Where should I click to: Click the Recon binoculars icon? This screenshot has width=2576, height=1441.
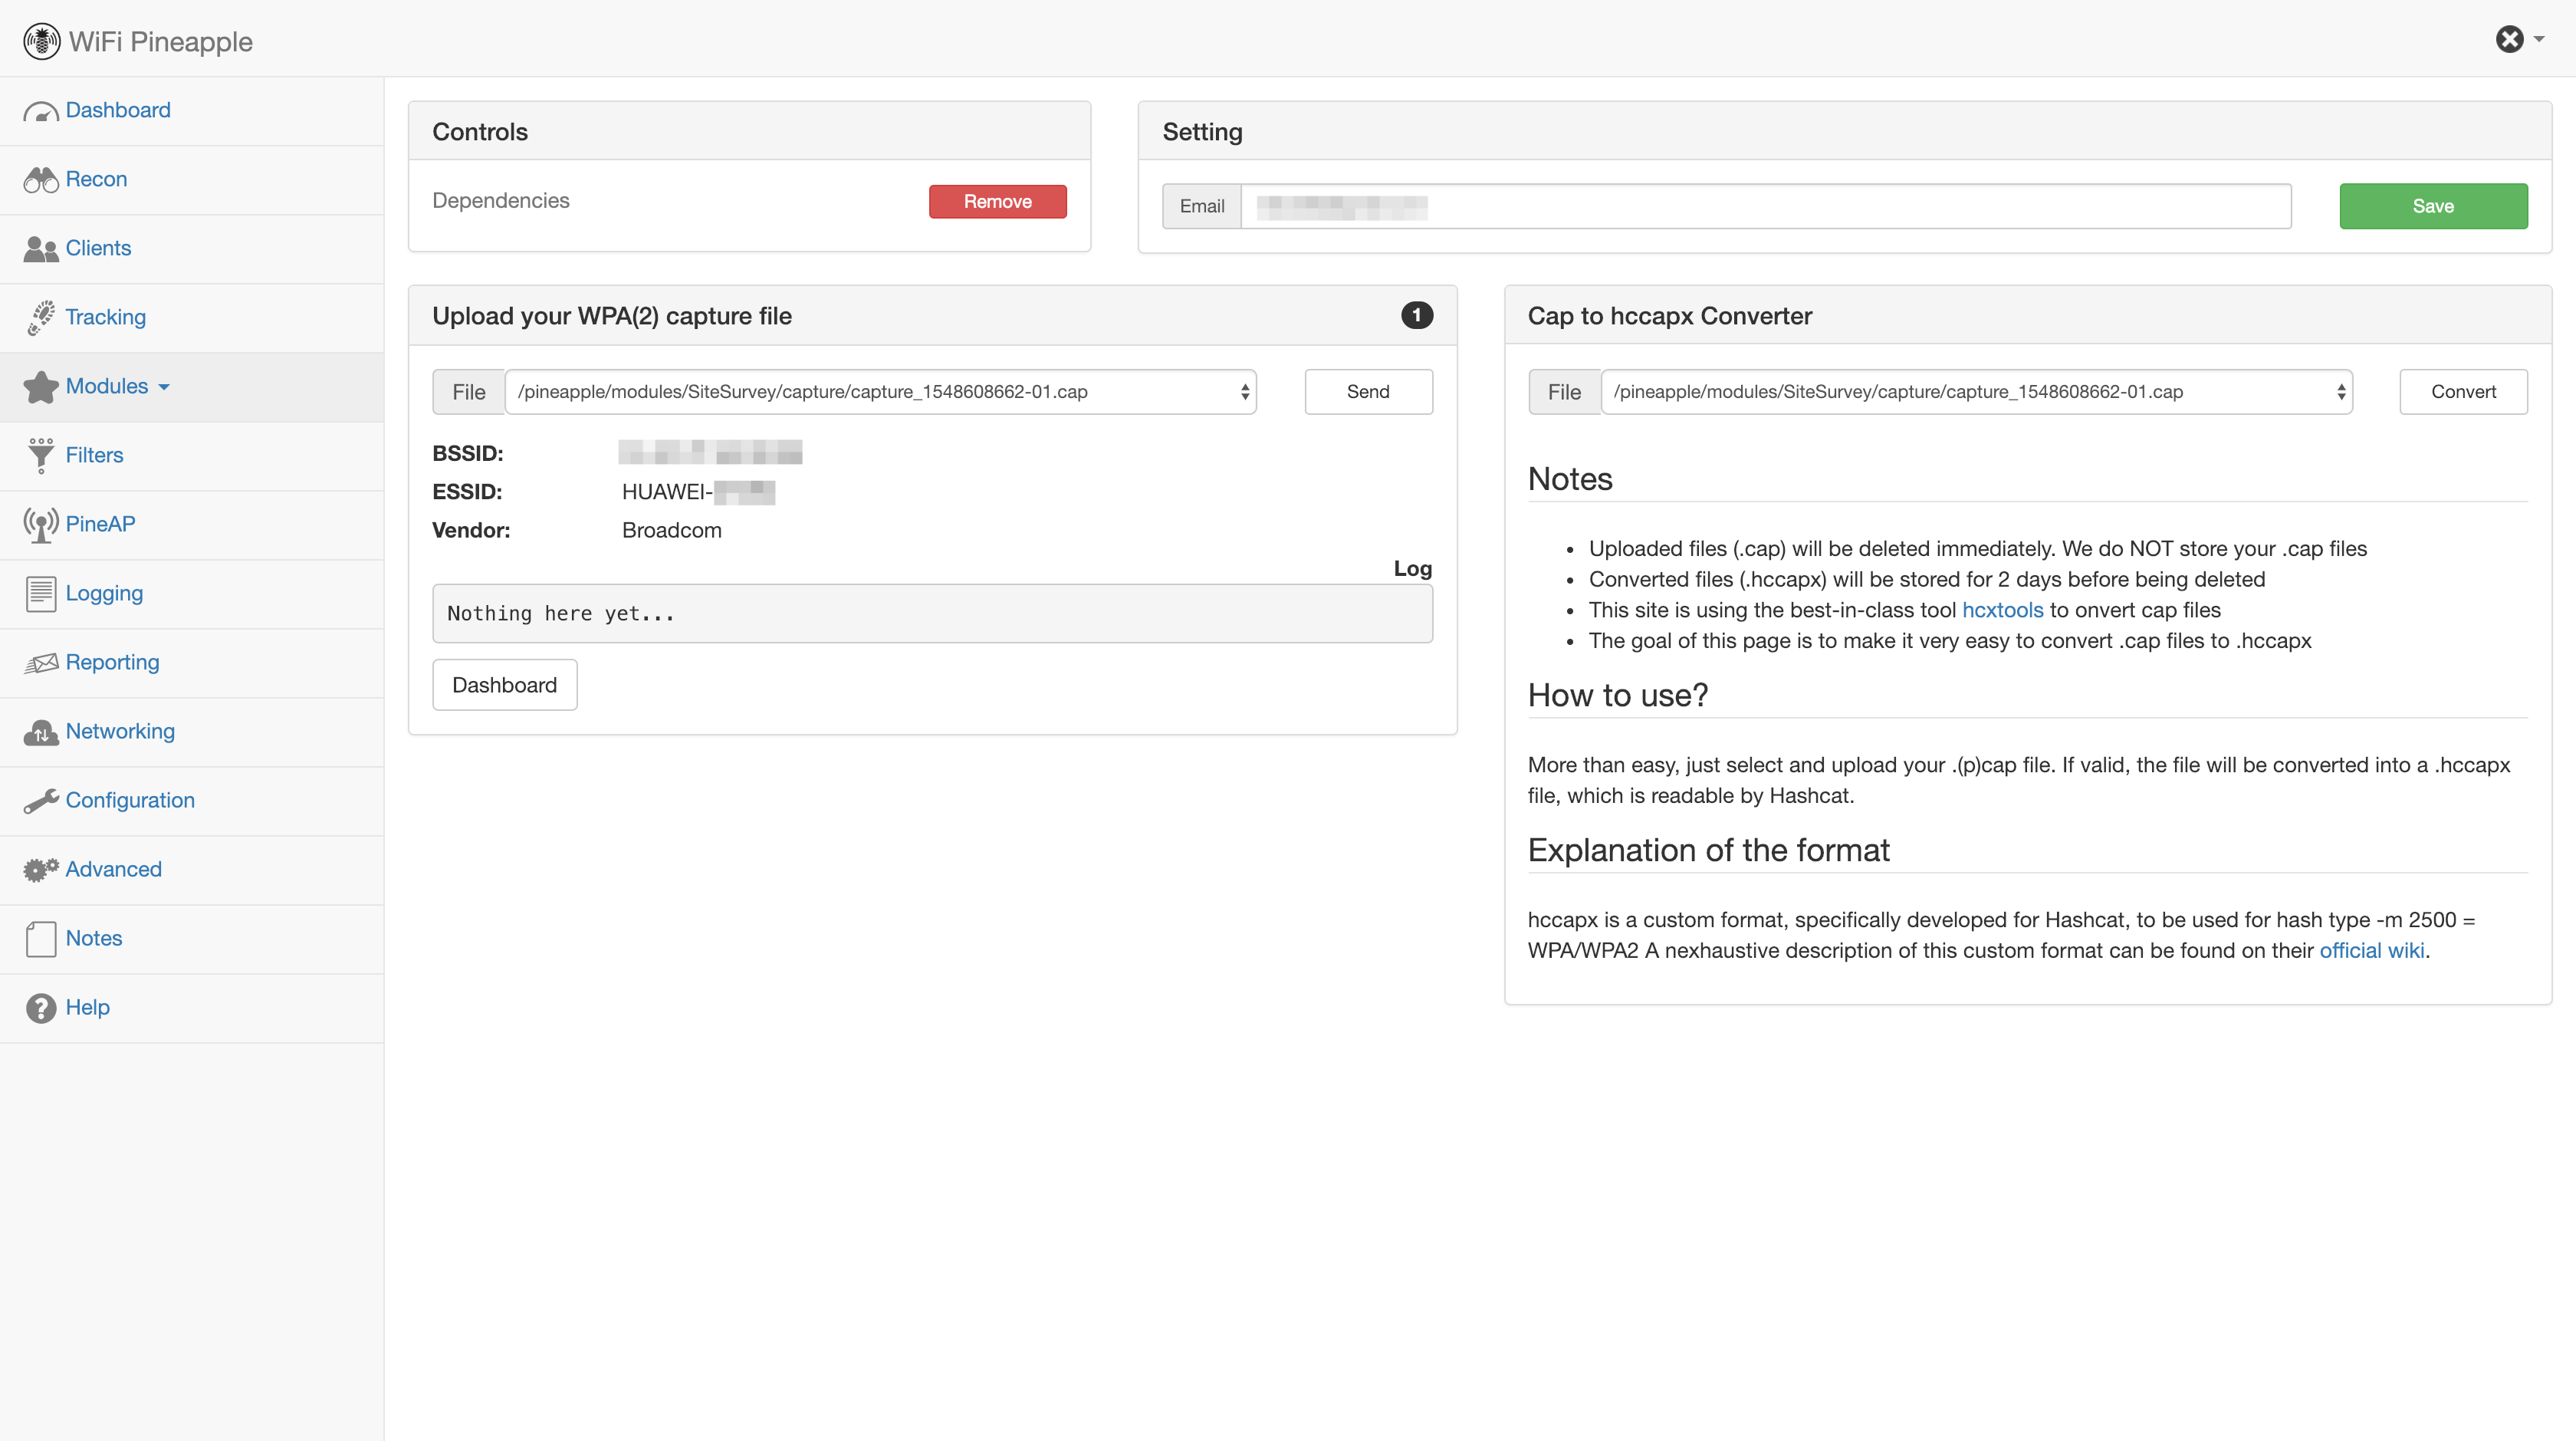pos(41,180)
